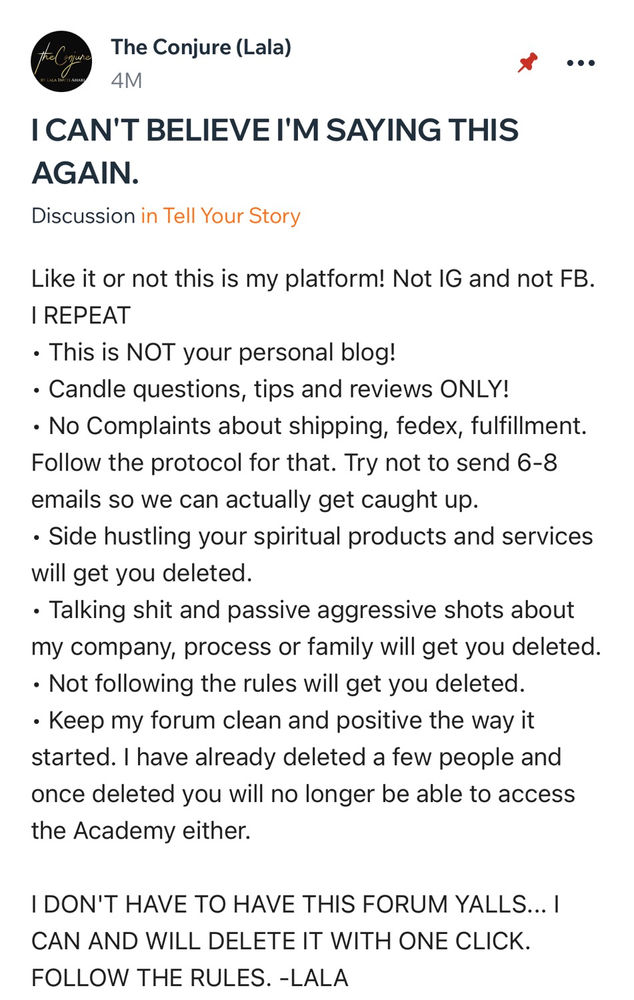This screenshot has width=634, height=1000.
Task: Click bullet 'Candle questions, tips and reviews ONLY!'
Action: point(271,389)
